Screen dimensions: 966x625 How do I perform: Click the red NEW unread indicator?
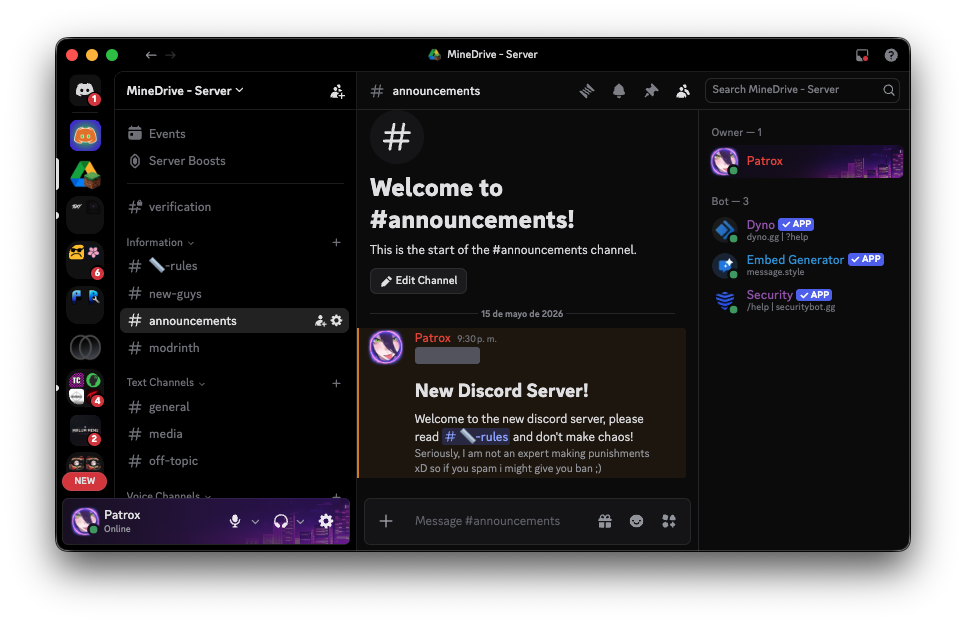(x=84, y=481)
